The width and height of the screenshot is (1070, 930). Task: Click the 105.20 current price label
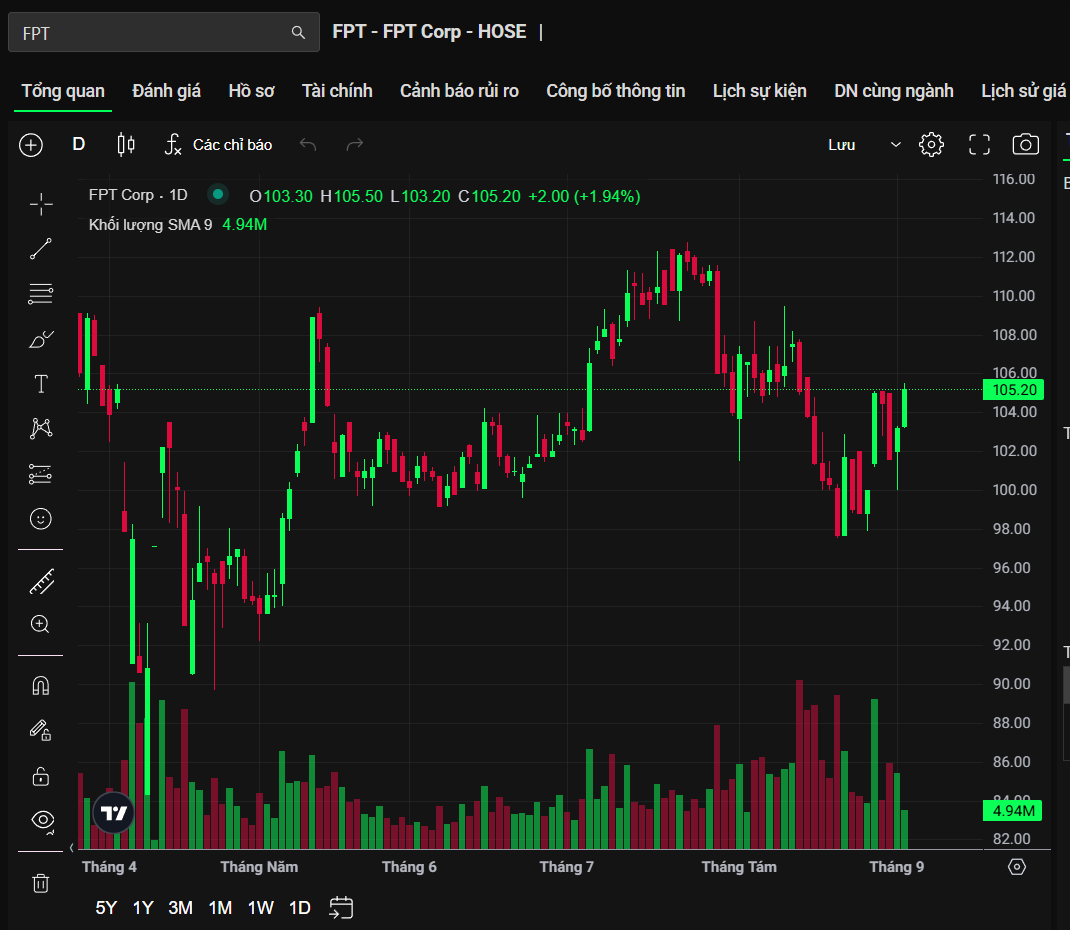1013,390
